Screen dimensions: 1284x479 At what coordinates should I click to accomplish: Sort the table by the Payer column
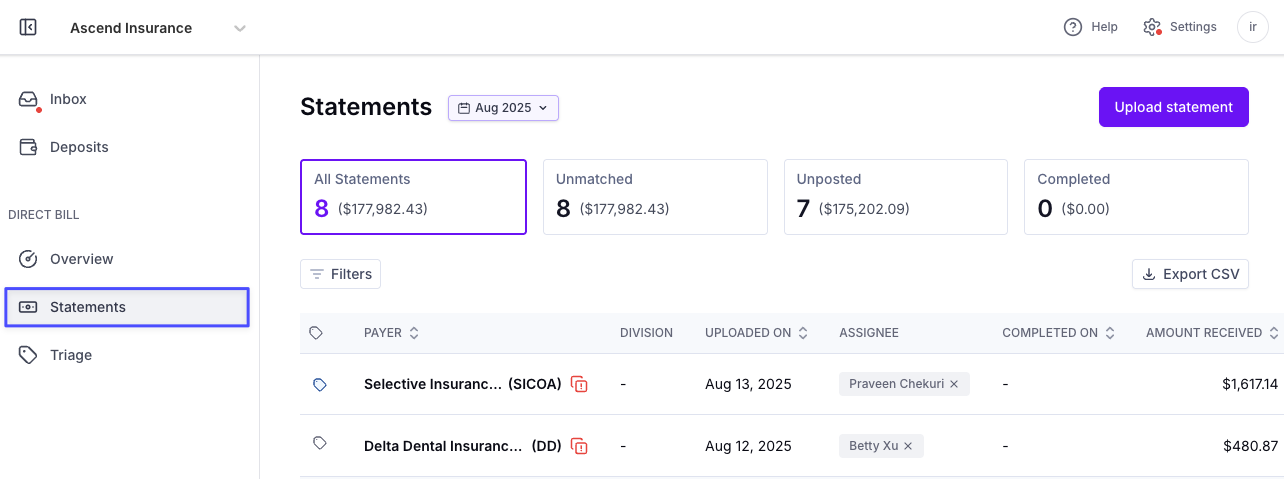point(392,333)
